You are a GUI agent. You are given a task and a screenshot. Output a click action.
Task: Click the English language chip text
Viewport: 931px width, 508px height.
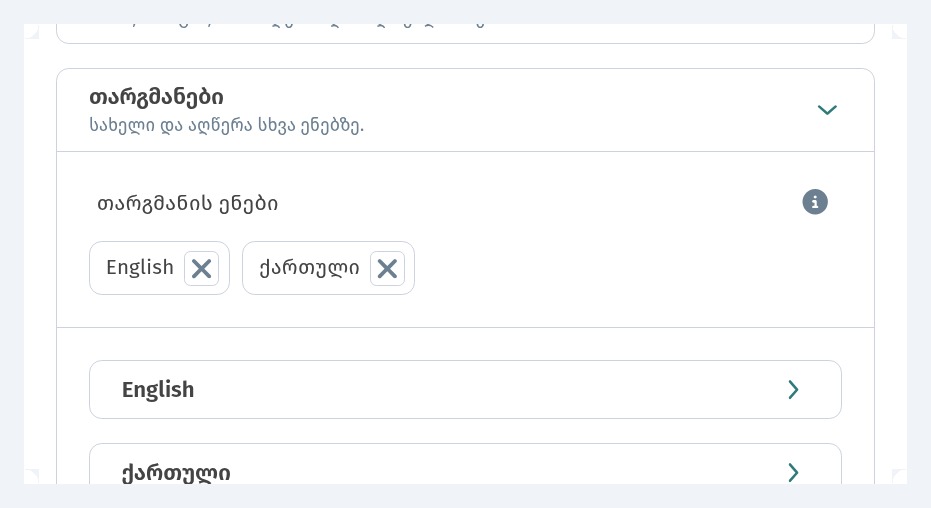(x=140, y=268)
